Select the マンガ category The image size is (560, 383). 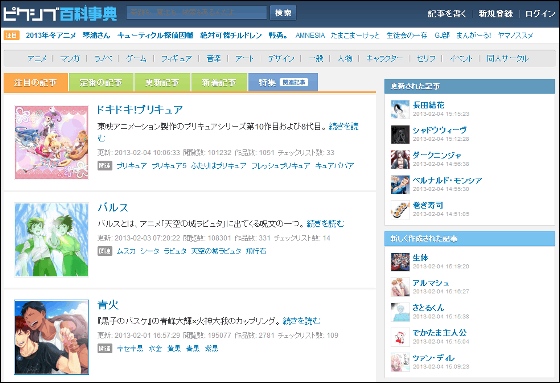pyautogui.click(x=70, y=58)
